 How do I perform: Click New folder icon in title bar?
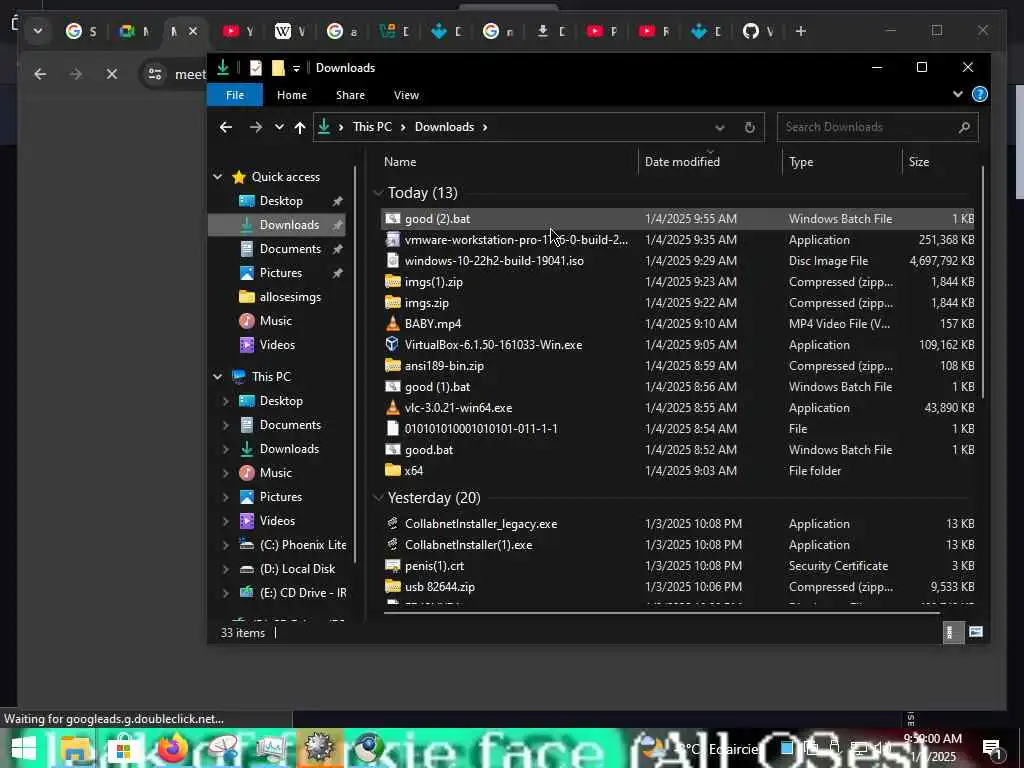click(278, 67)
